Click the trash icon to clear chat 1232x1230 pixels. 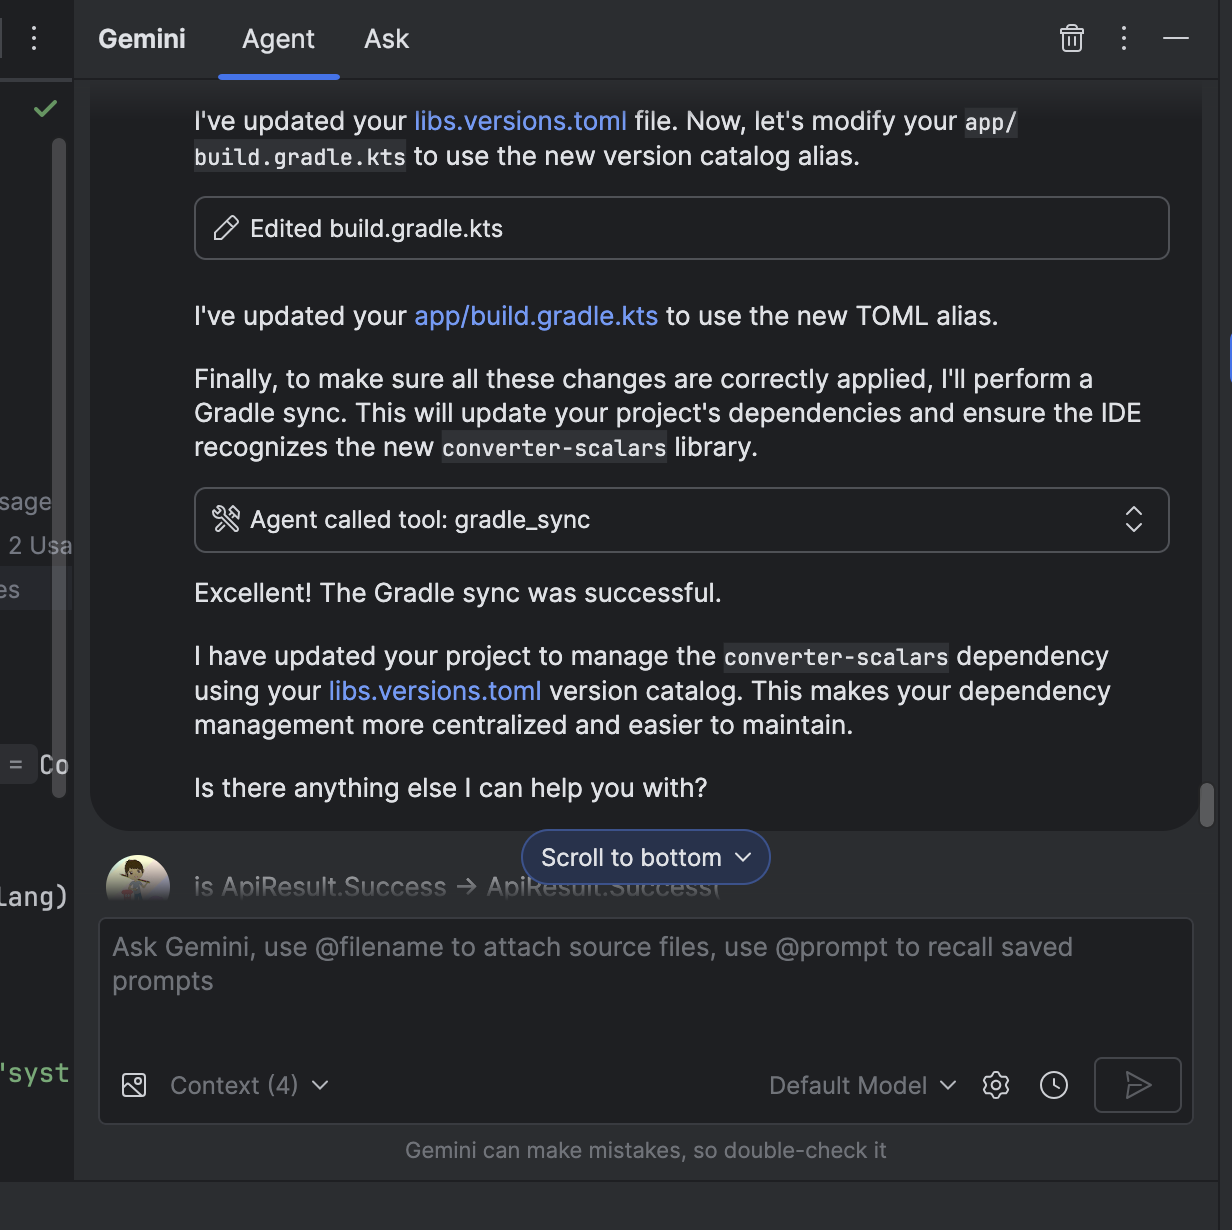[1071, 39]
